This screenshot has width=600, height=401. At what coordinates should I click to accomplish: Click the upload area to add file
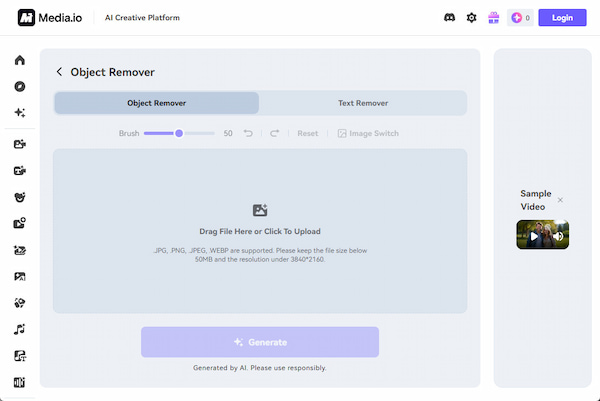pyautogui.click(x=260, y=231)
